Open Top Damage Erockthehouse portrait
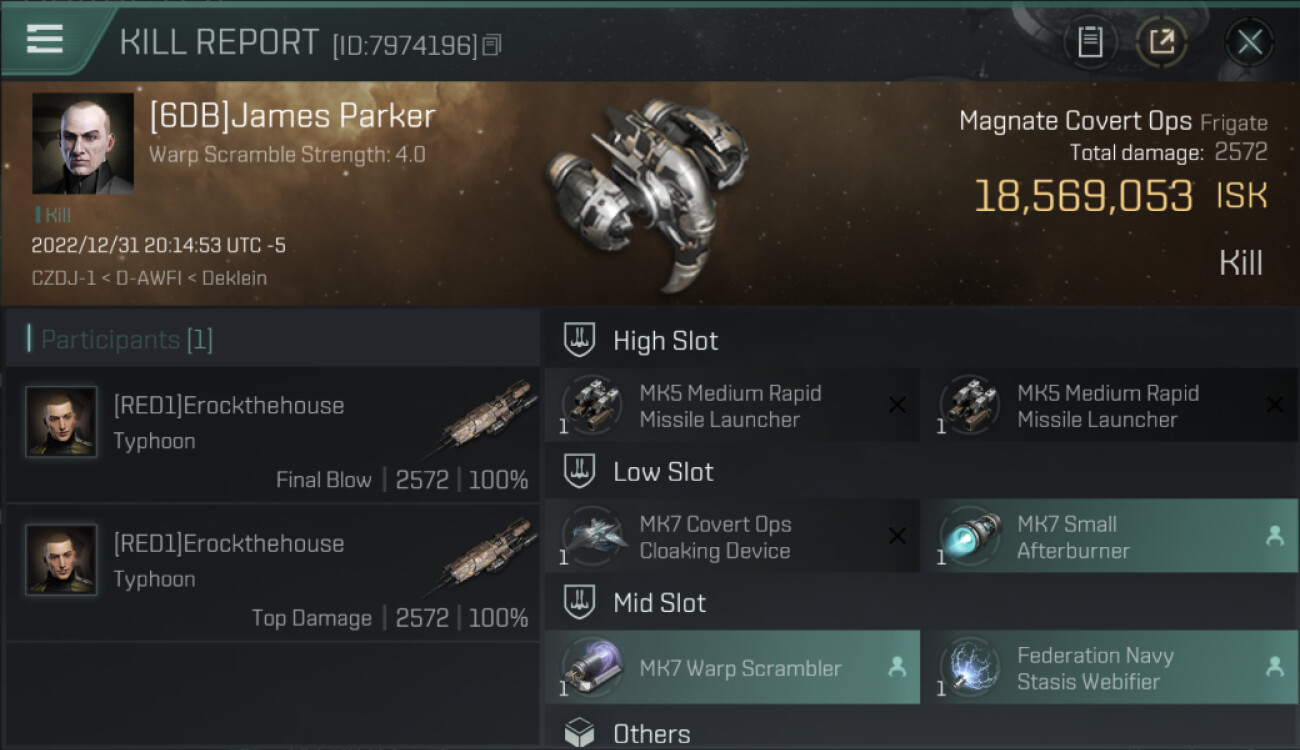Image resolution: width=1300 pixels, height=750 pixels. pyautogui.click(x=61, y=560)
